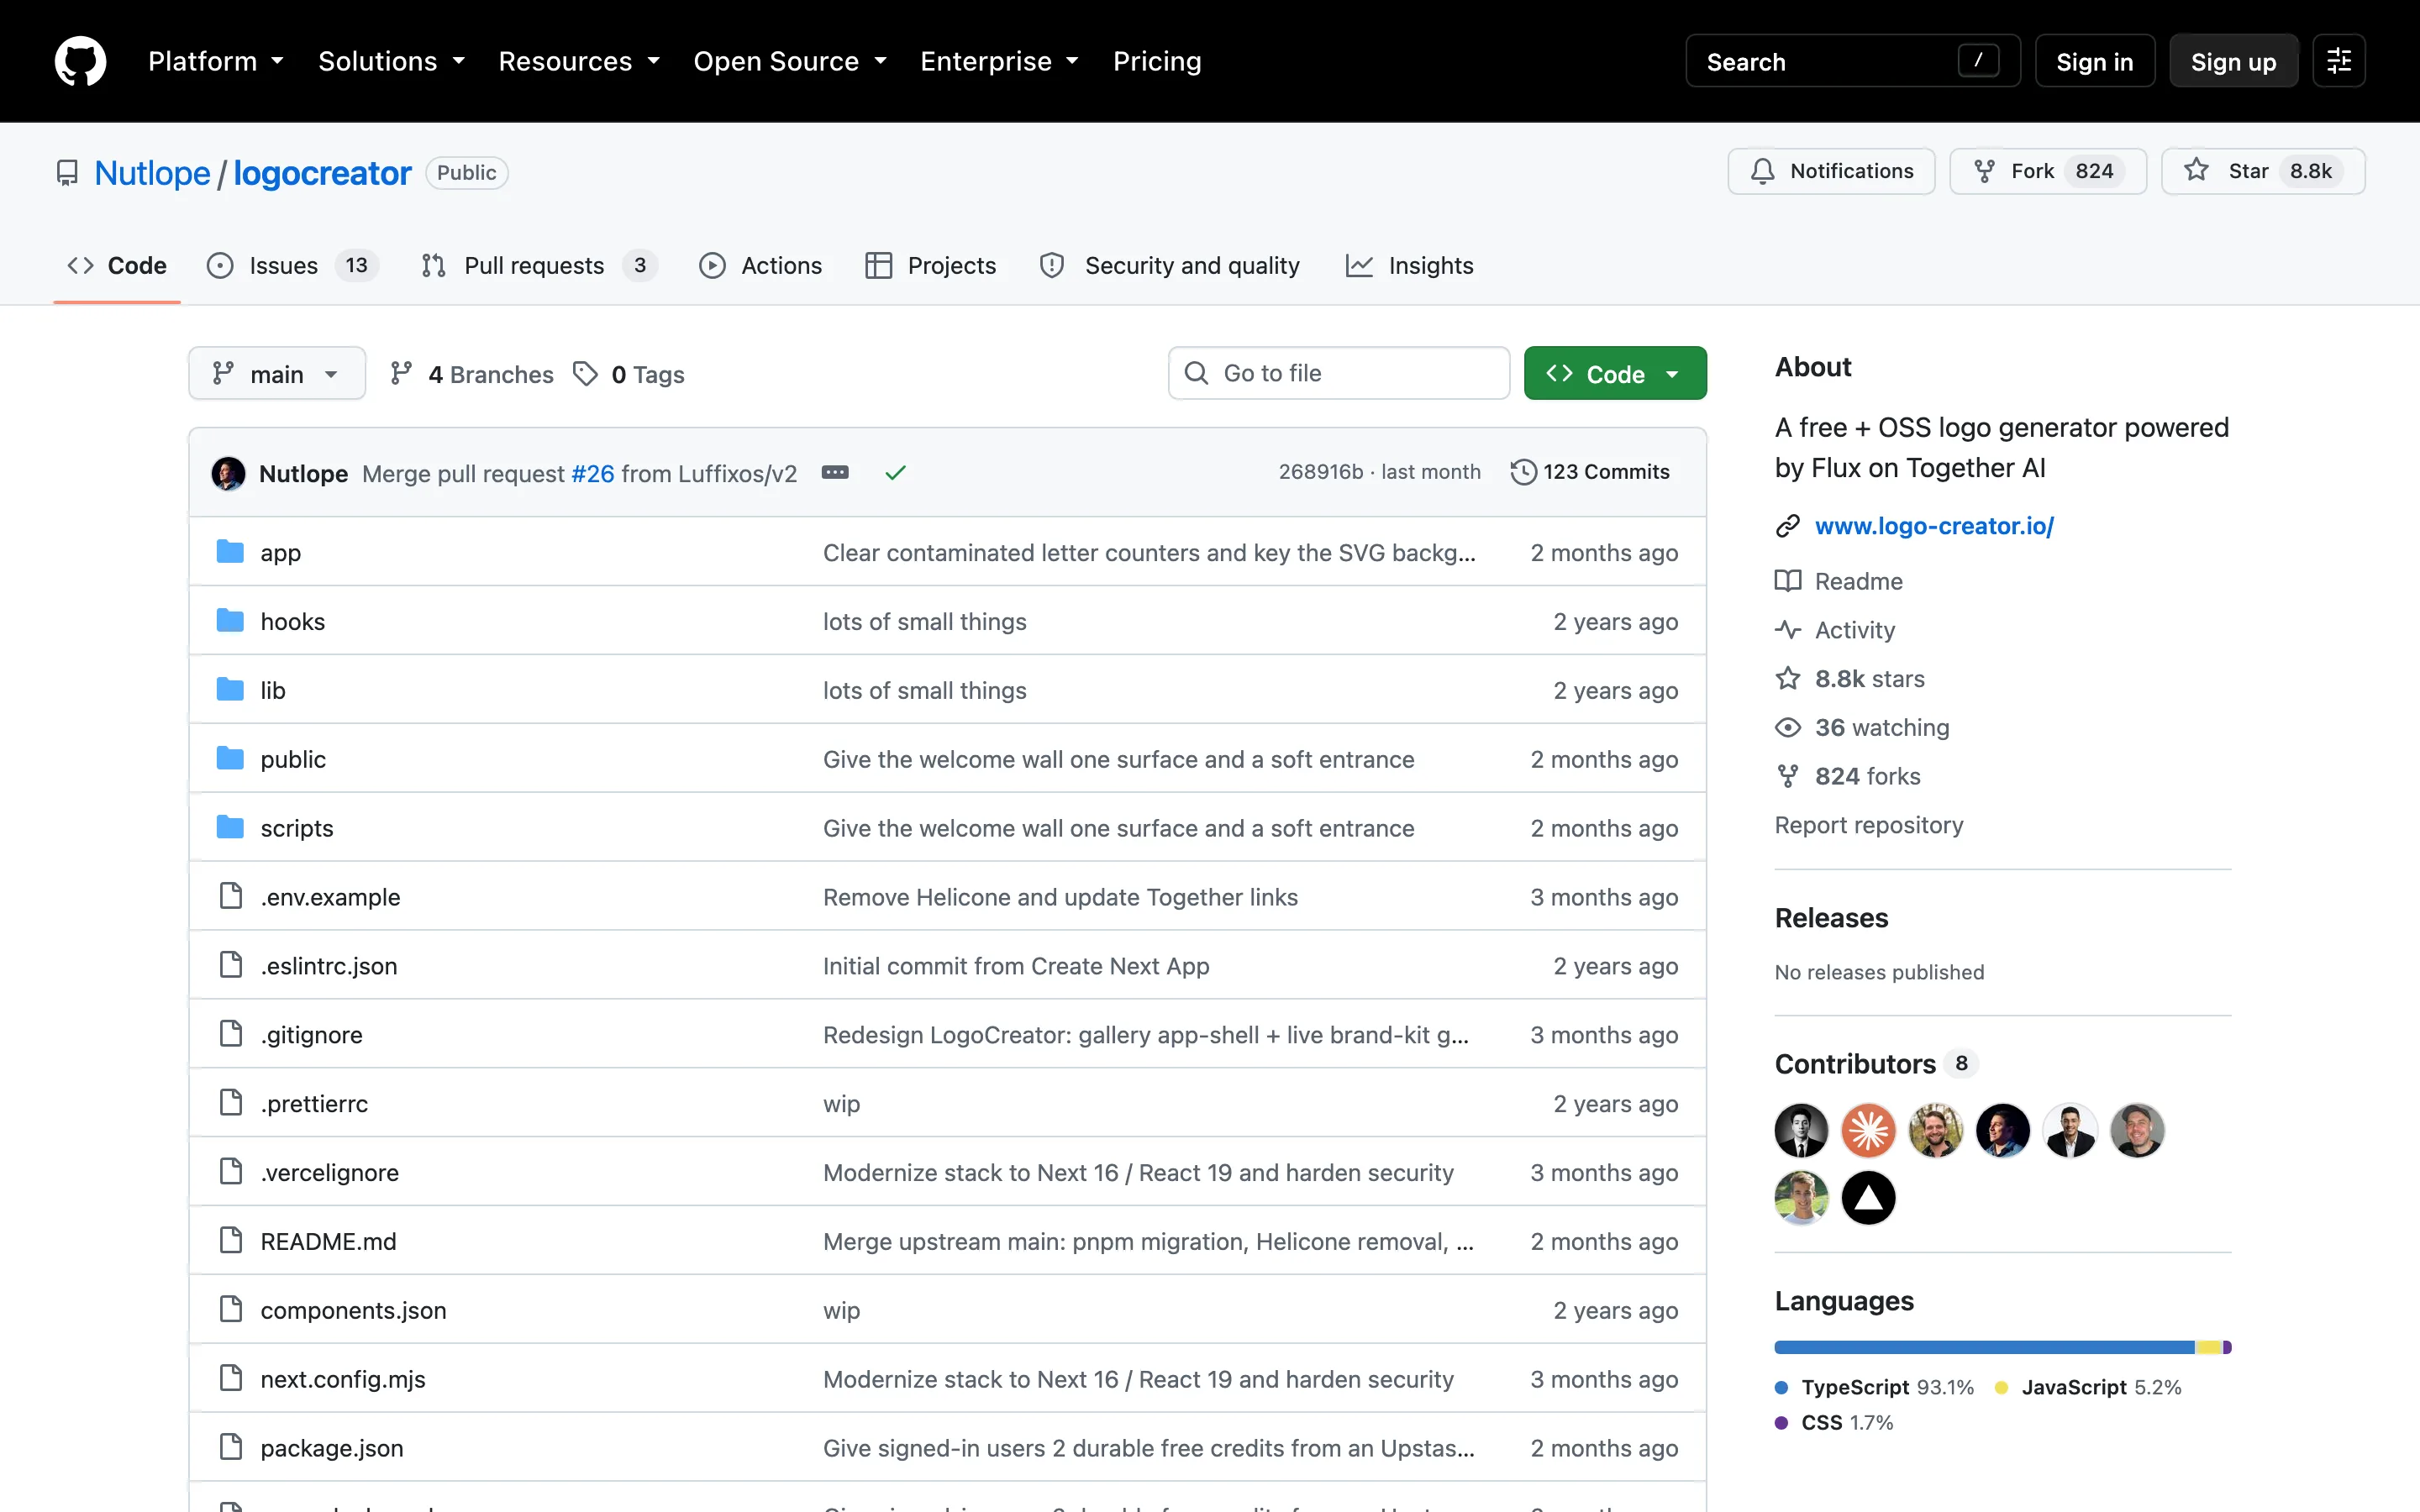
Task: Click the file icon beside .eslintrc.json
Action: [231, 965]
